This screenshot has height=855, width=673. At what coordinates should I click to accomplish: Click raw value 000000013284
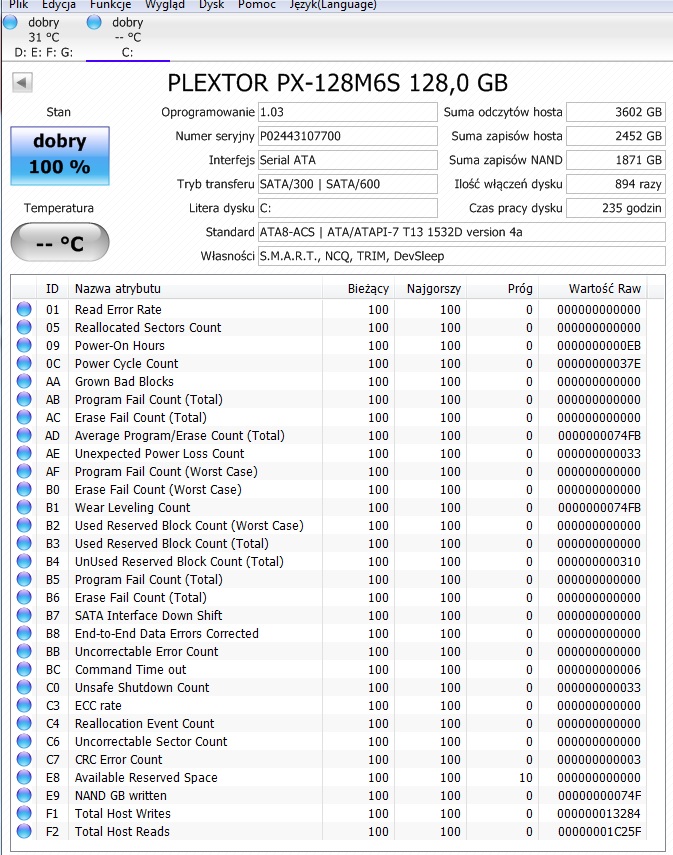tap(599, 813)
